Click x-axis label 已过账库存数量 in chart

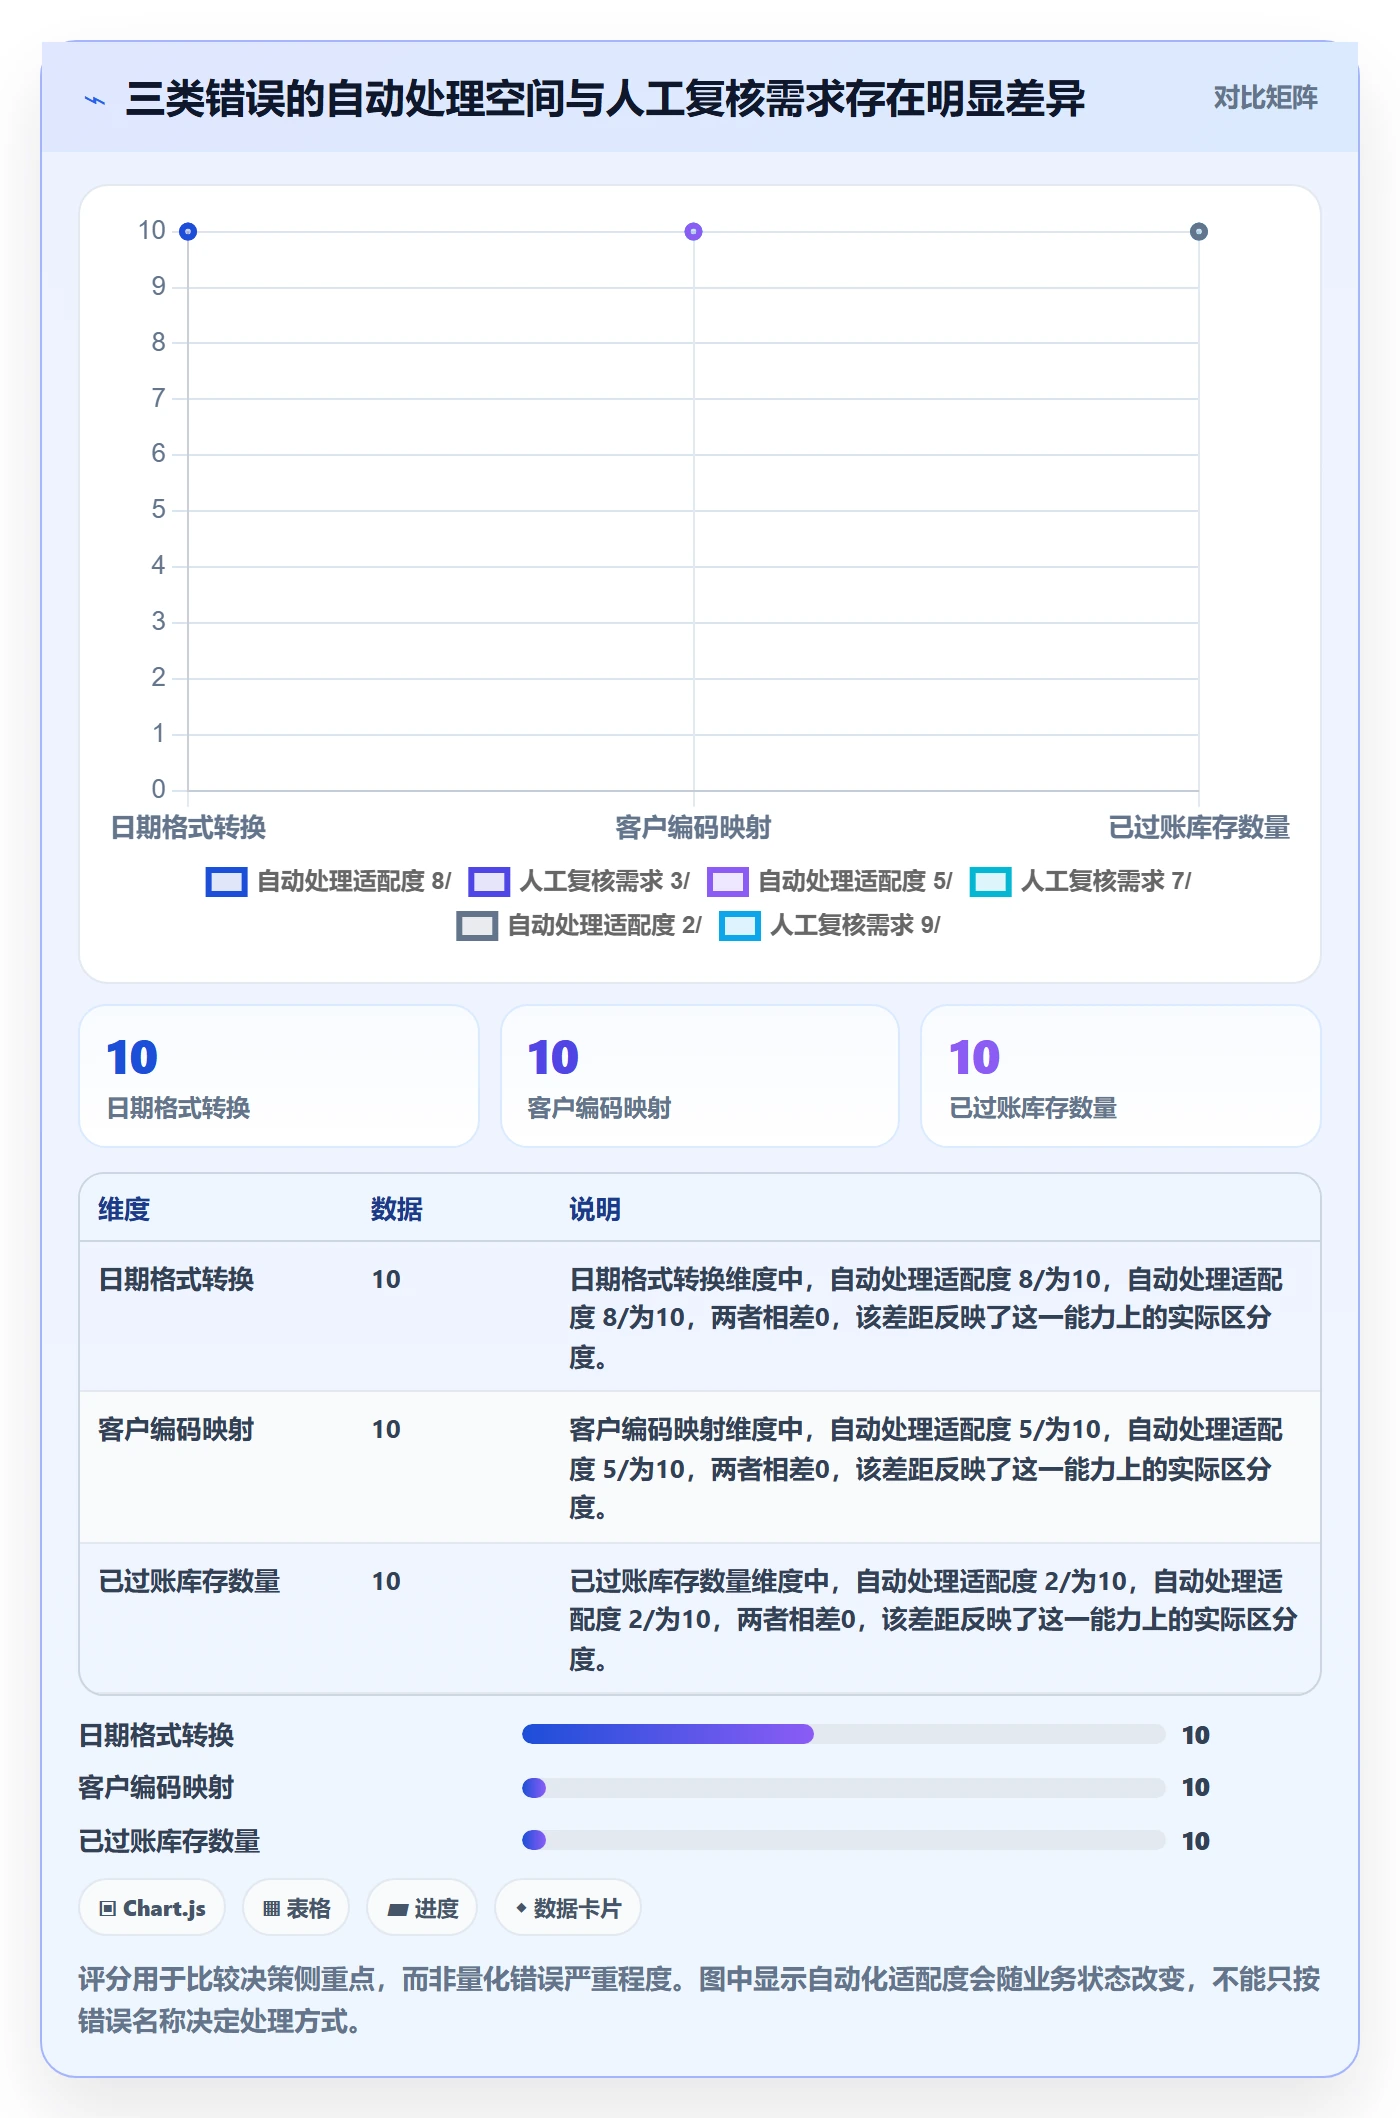(1199, 828)
